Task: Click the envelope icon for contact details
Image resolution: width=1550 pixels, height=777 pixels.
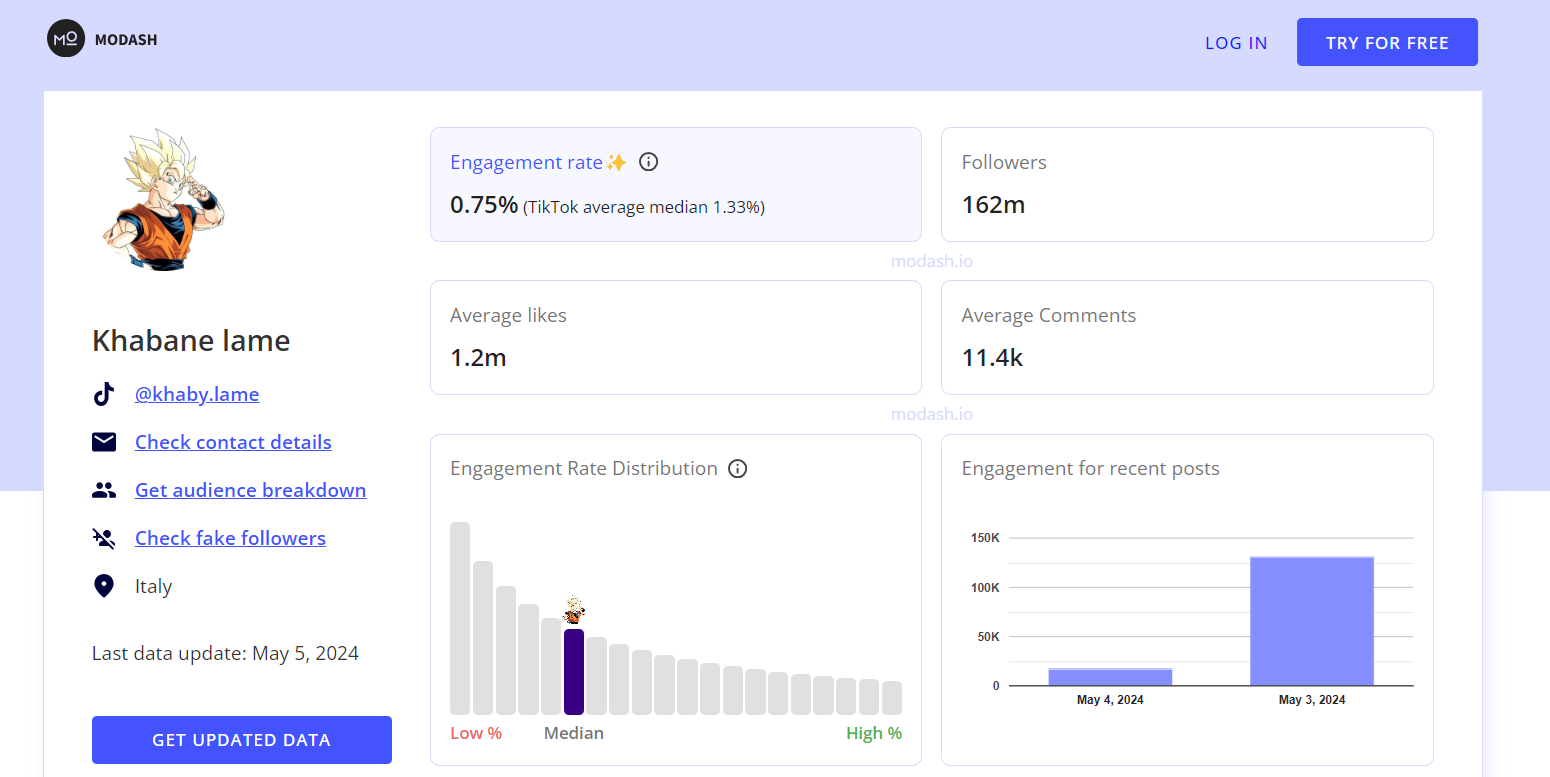Action: pos(104,442)
